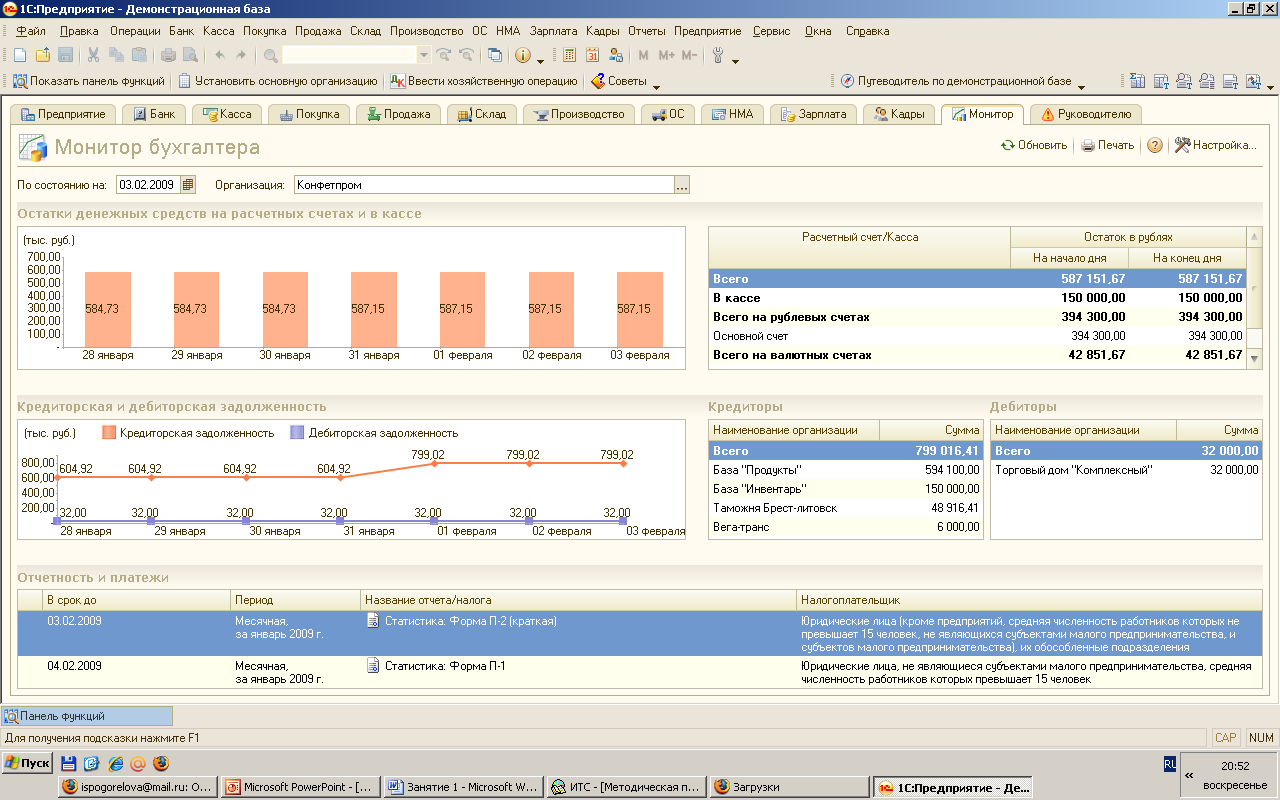
Task: Click the Copy toolbar icon
Action: [x=116, y=55]
